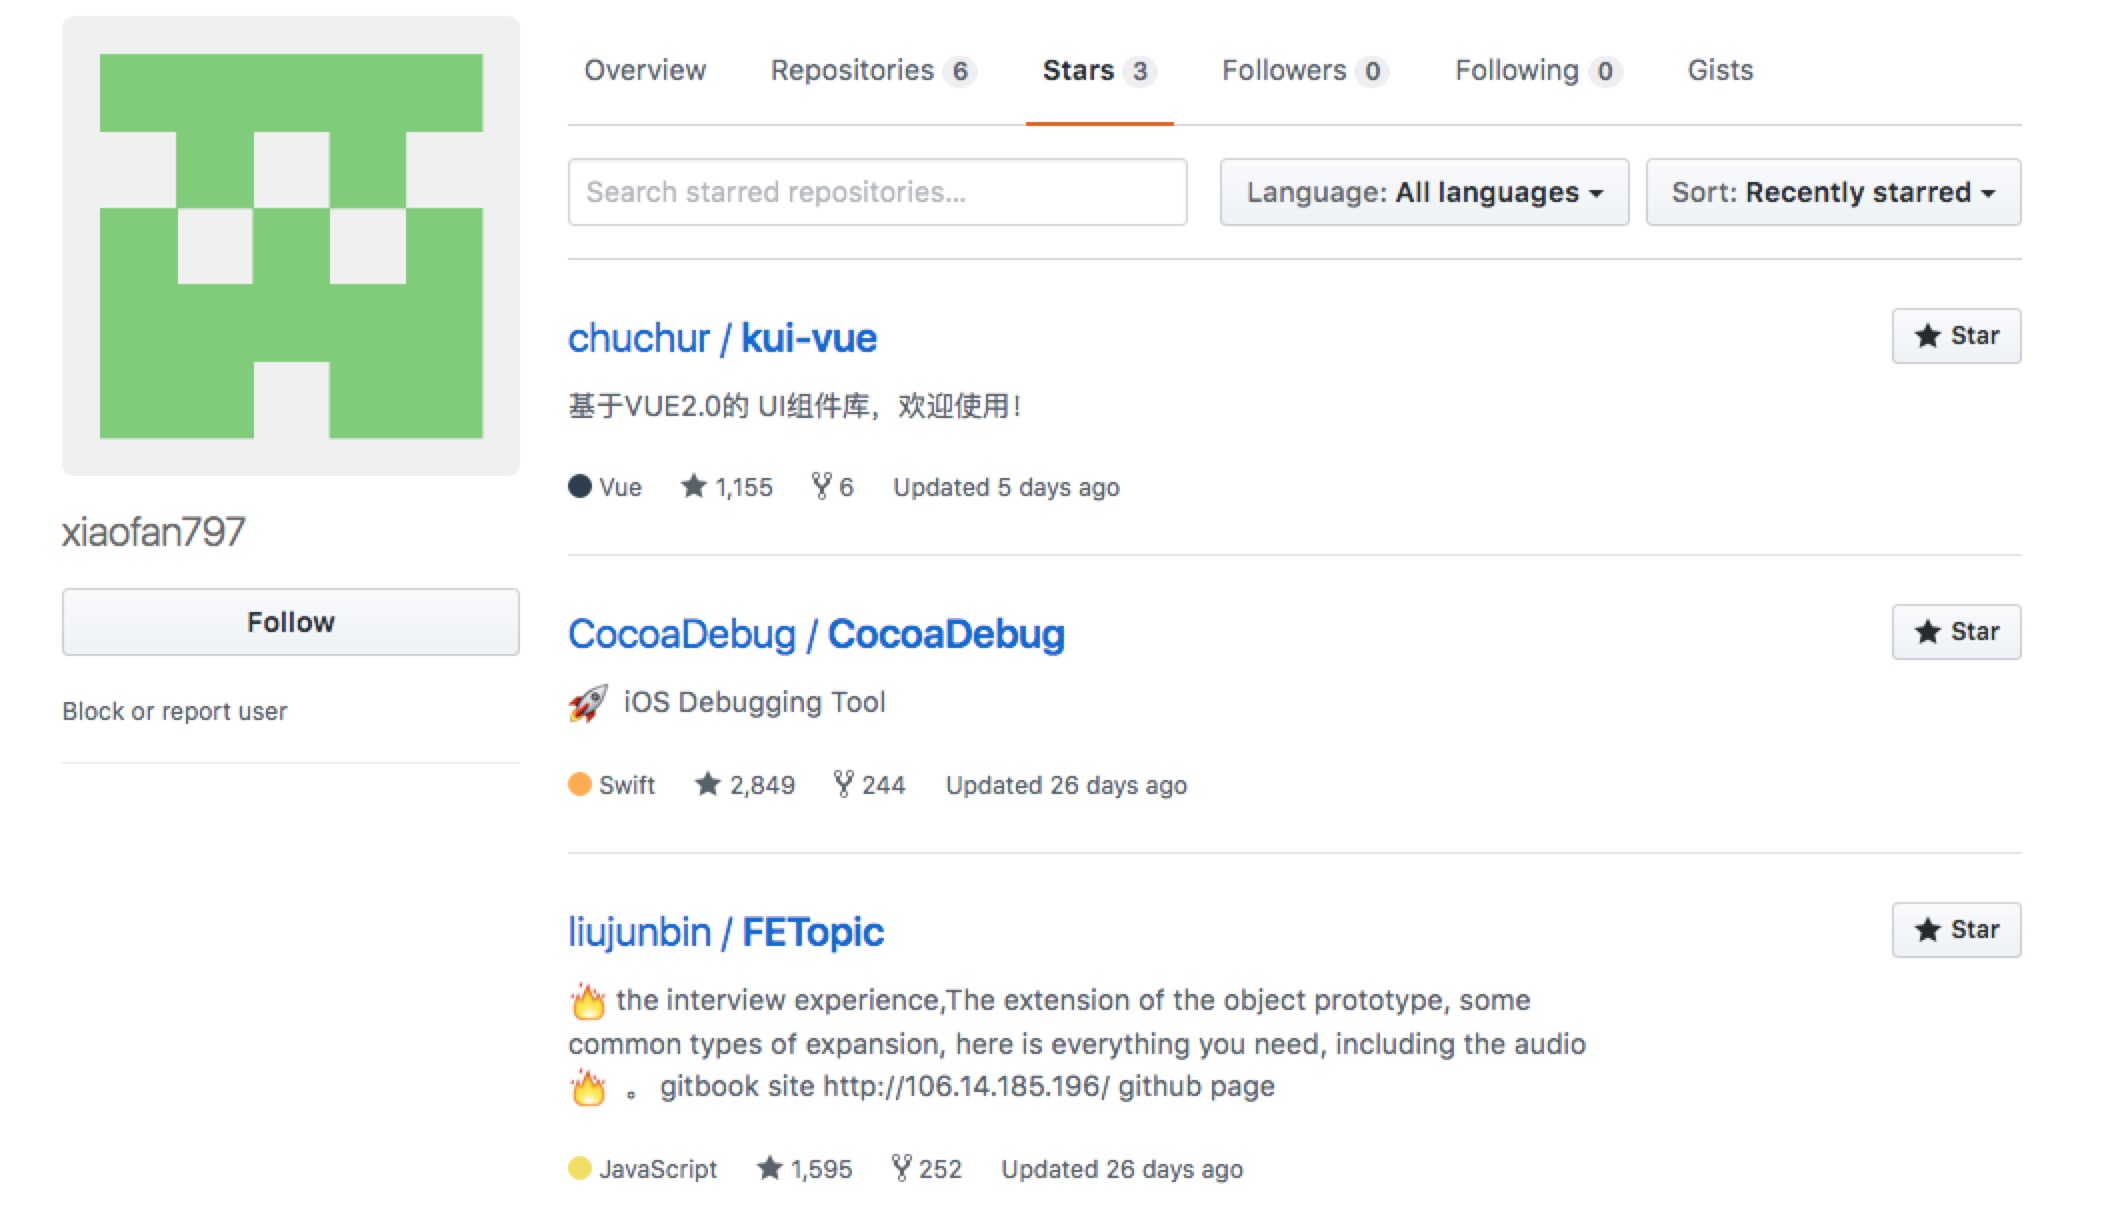Click the star icon in FETopic Star button
This screenshot has height=1228, width=2120.
[1927, 930]
